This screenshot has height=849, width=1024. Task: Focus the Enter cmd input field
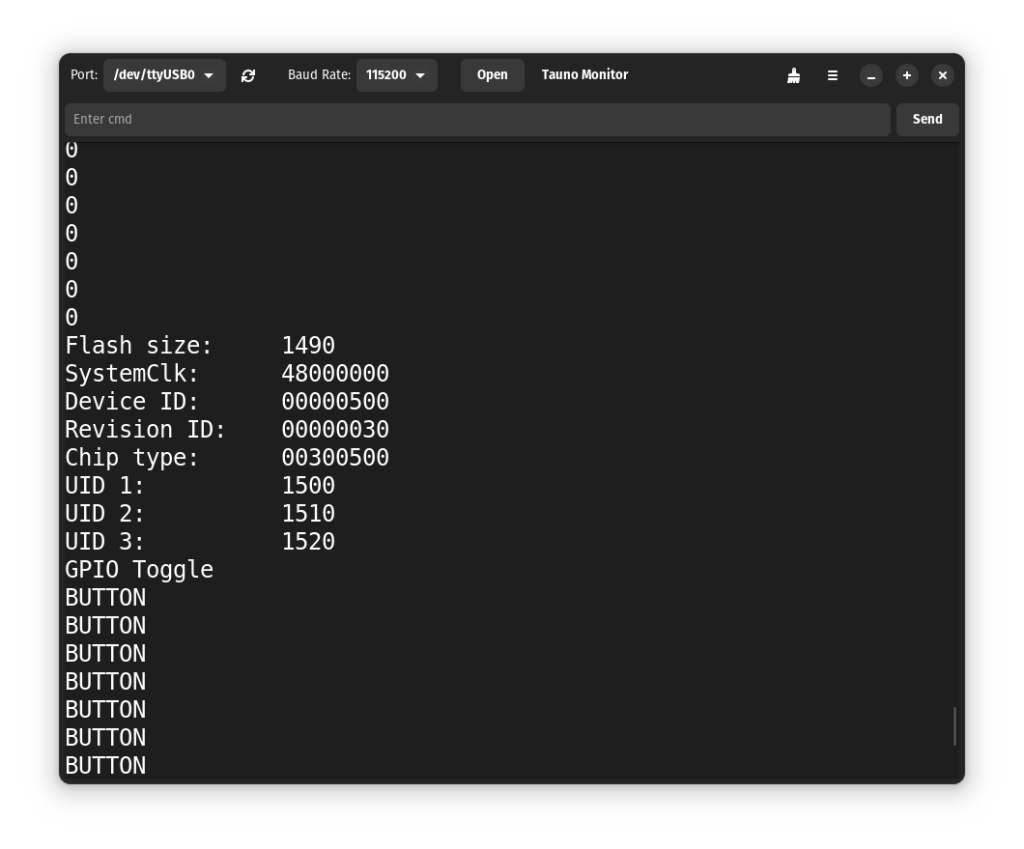[x=477, y=119]
